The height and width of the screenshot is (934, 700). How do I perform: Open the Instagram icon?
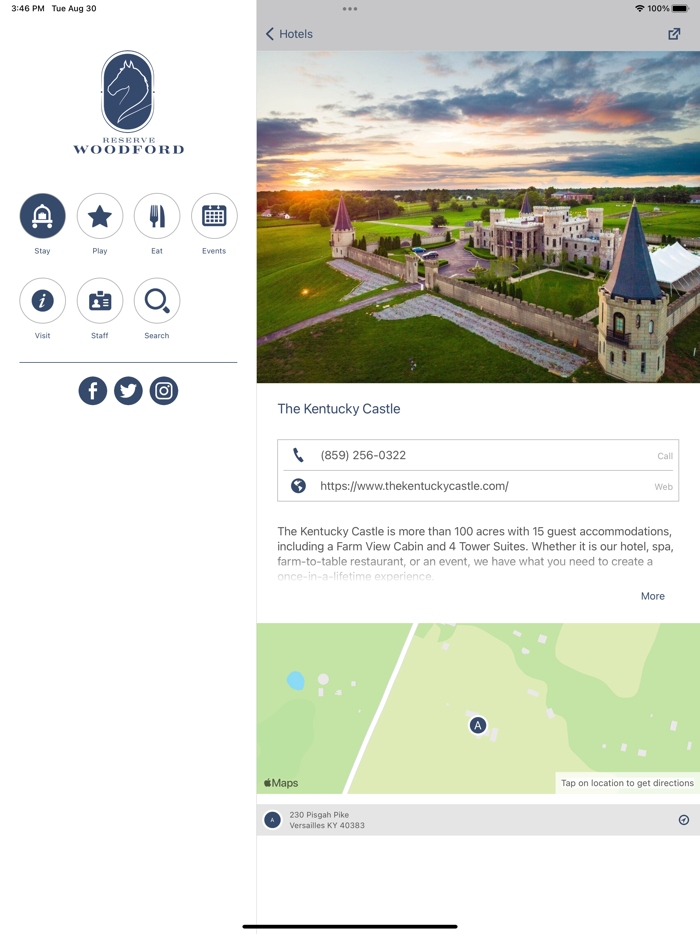(x=164, y=391)
